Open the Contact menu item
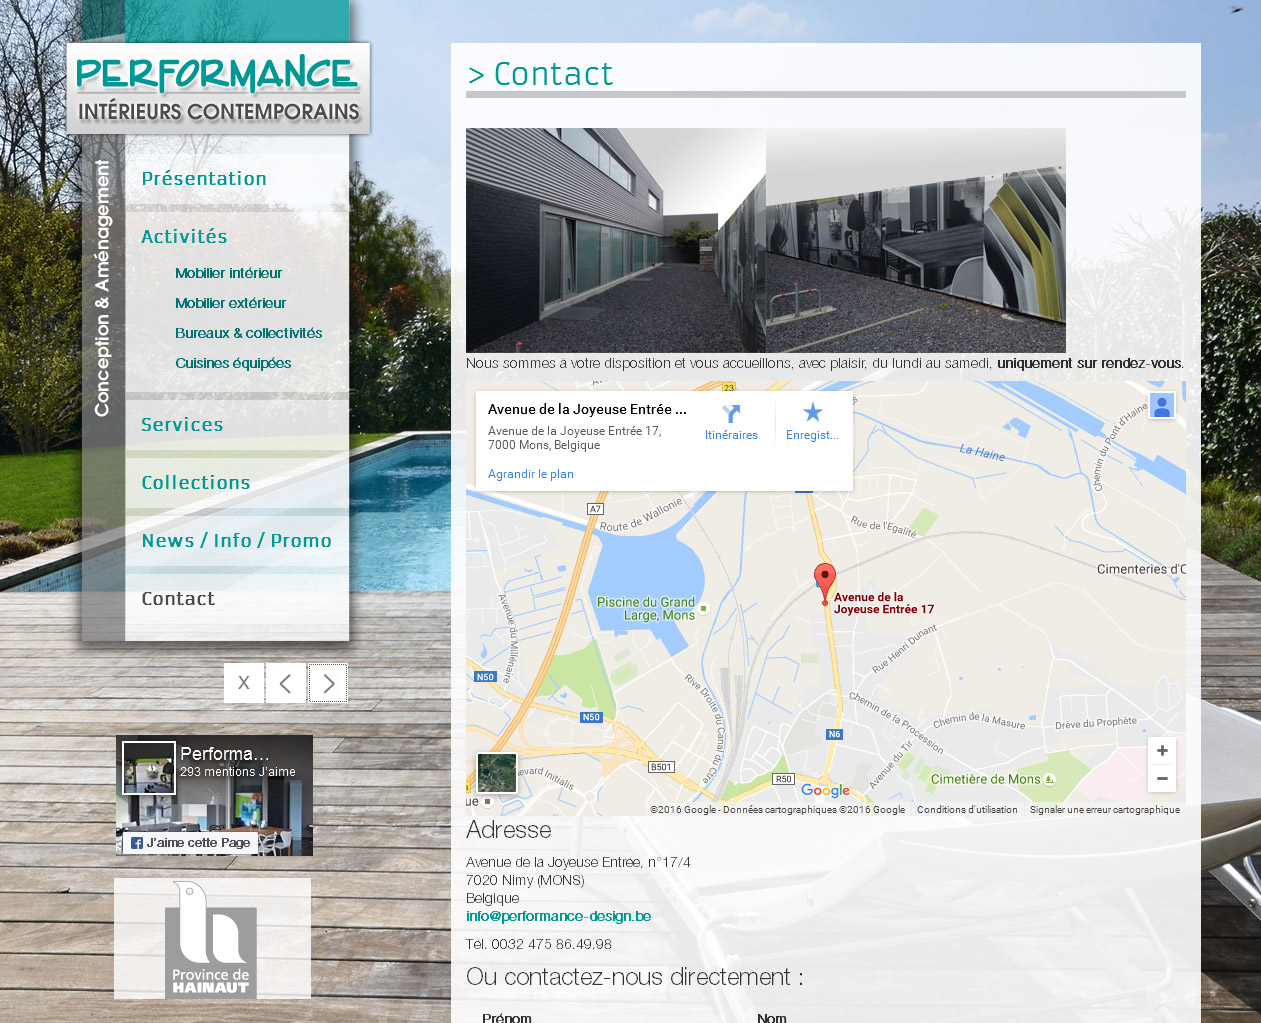1261x1023 pixels. pyautogui.click(x=178, y=599)
